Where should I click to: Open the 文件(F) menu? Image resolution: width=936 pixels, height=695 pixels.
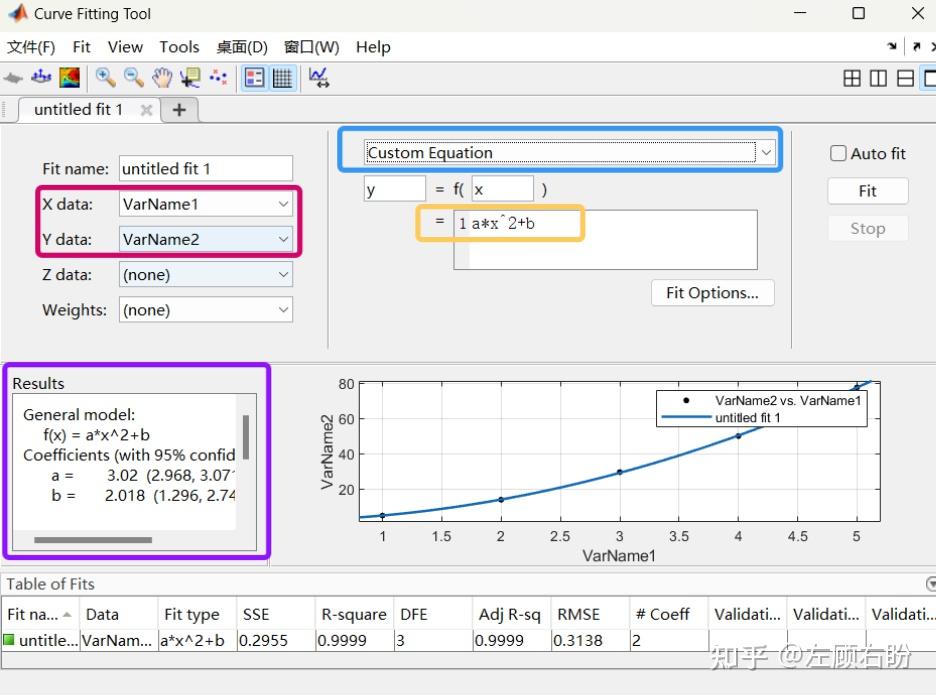click(31, 47)
